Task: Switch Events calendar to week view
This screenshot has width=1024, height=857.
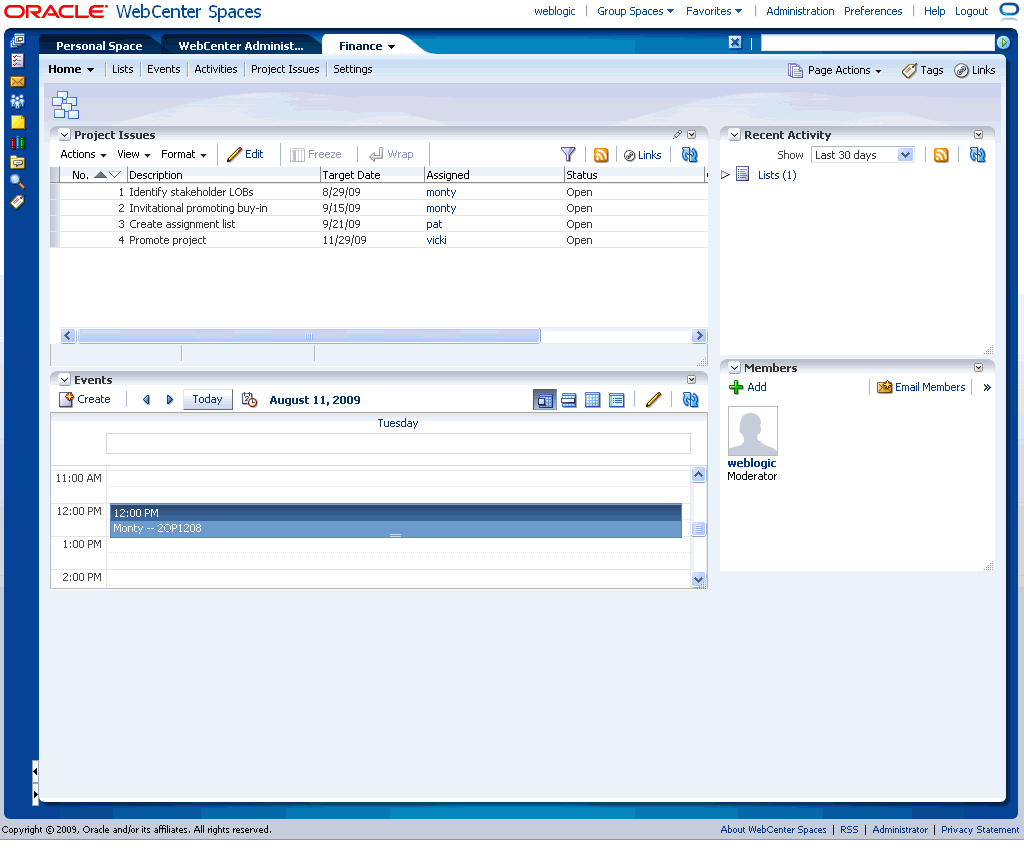Action: 569,400
